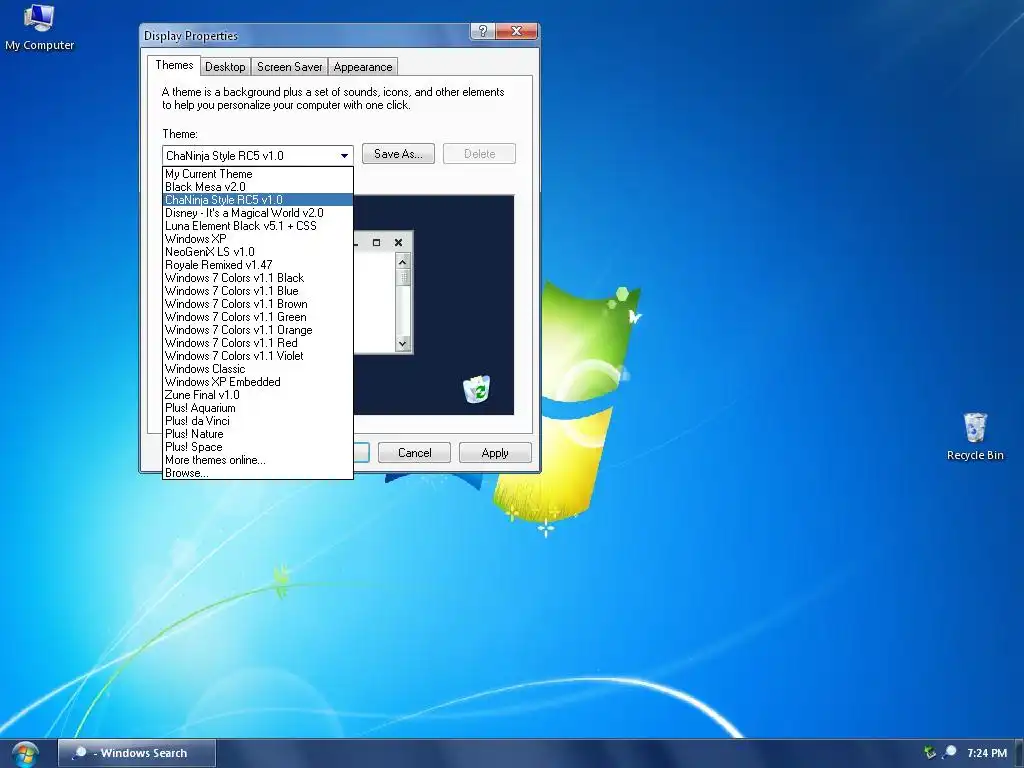
Task: Switch to the Screen Saver tab
Action: pyautogui.click(x=289, y=67)
